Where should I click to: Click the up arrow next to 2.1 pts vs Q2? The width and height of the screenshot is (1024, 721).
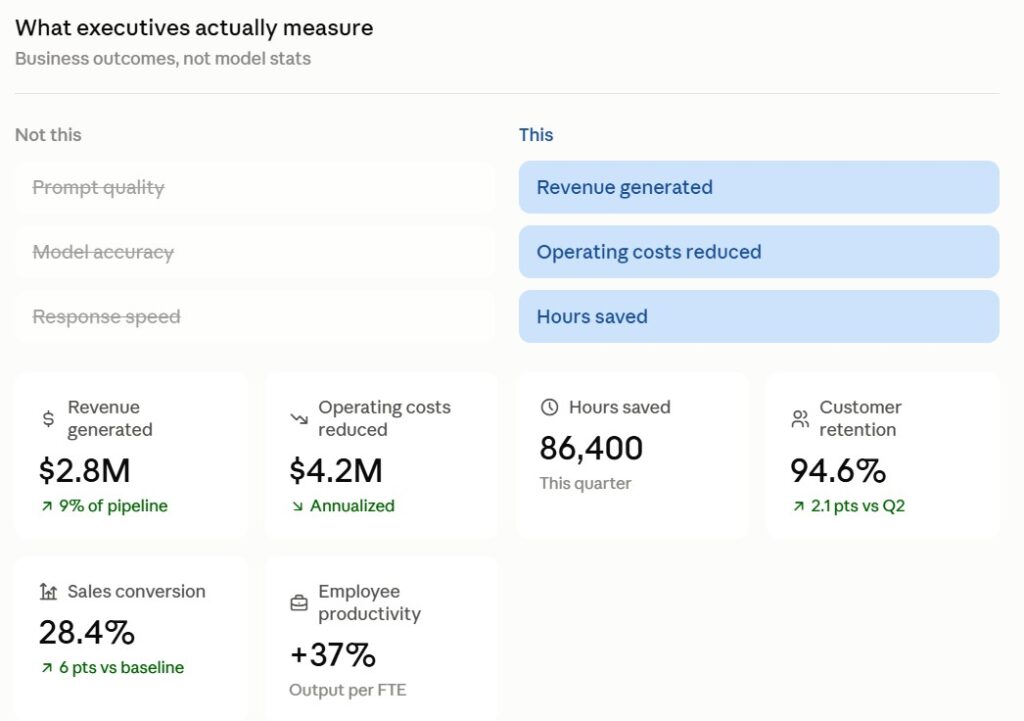799,506
